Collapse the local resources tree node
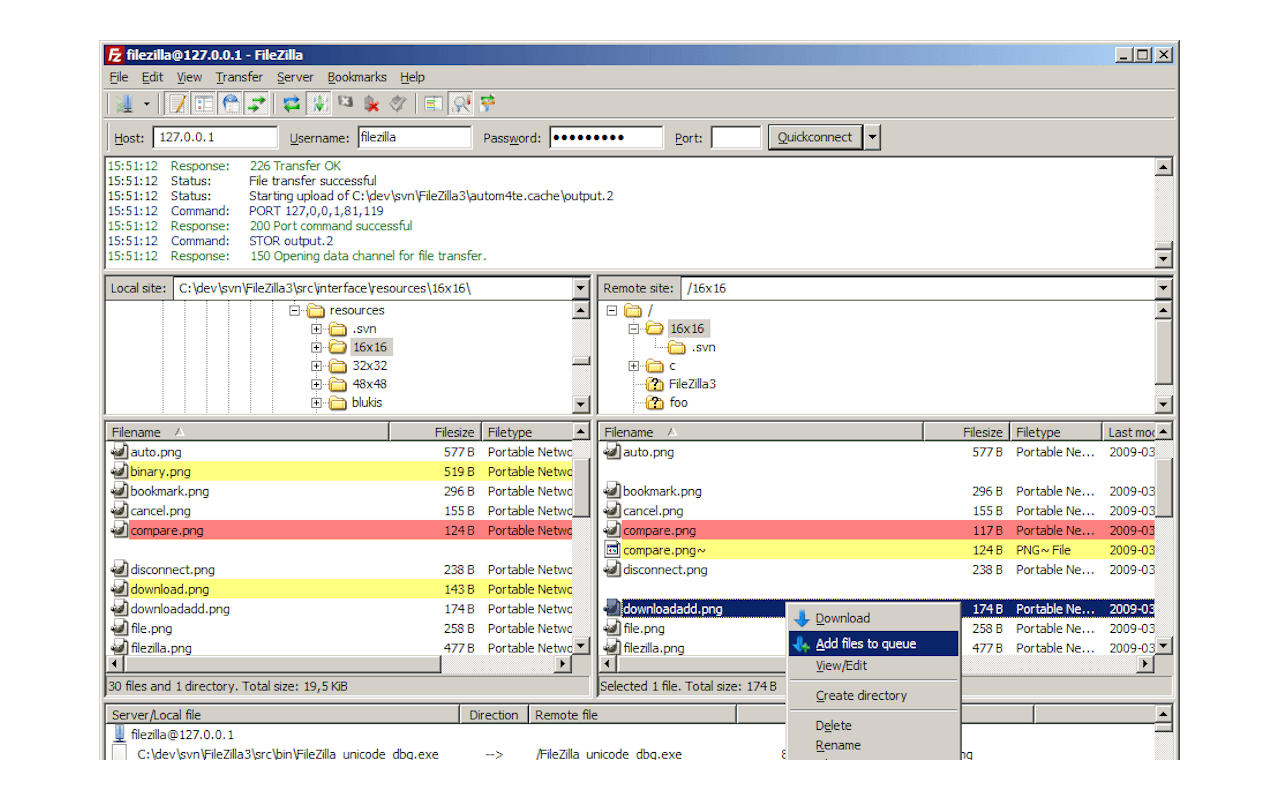This screenshot has width=1280, height=800. click(x=294, y=311)
